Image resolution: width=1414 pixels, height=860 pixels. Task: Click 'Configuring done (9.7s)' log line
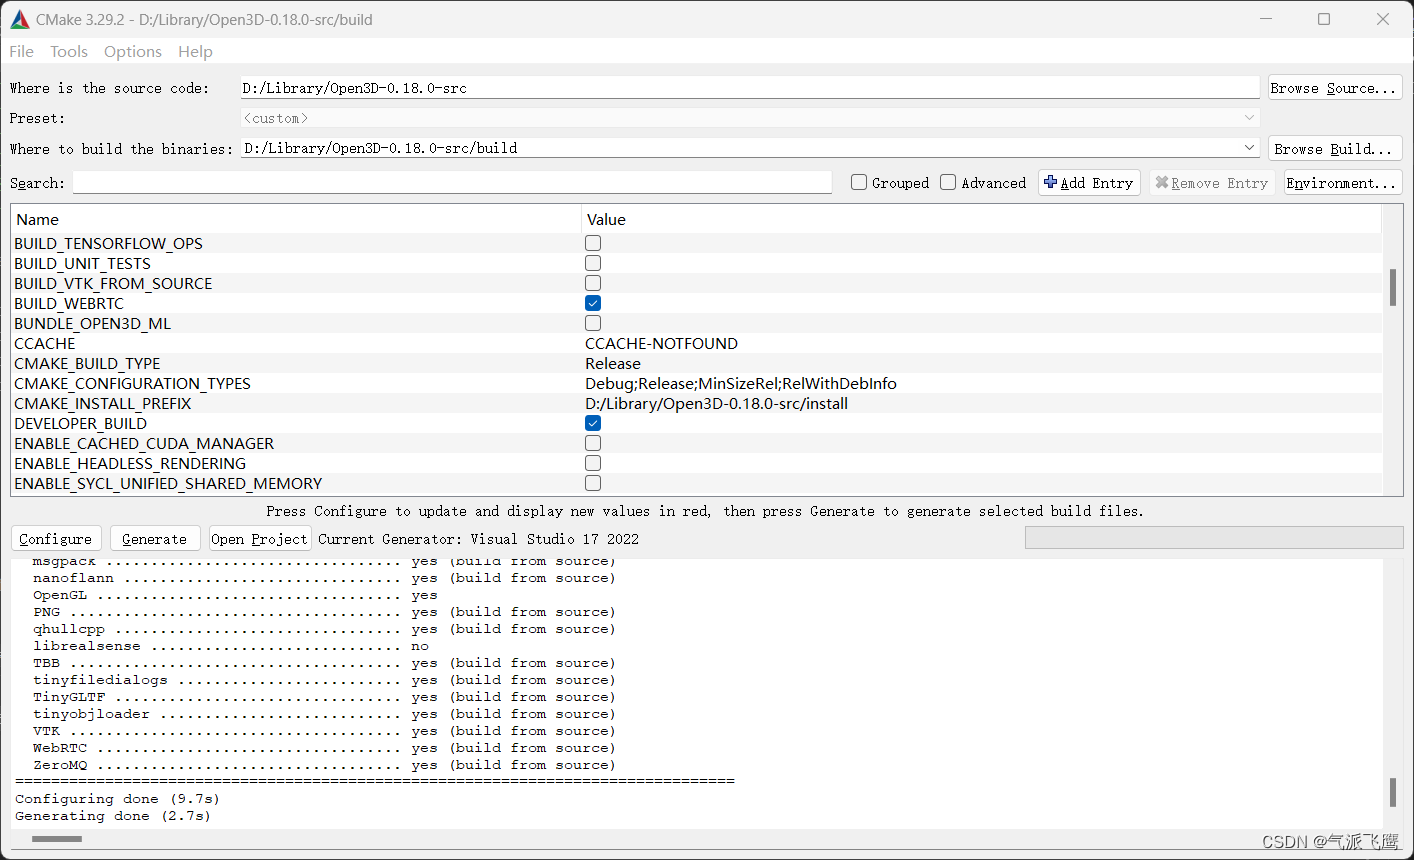117,799
